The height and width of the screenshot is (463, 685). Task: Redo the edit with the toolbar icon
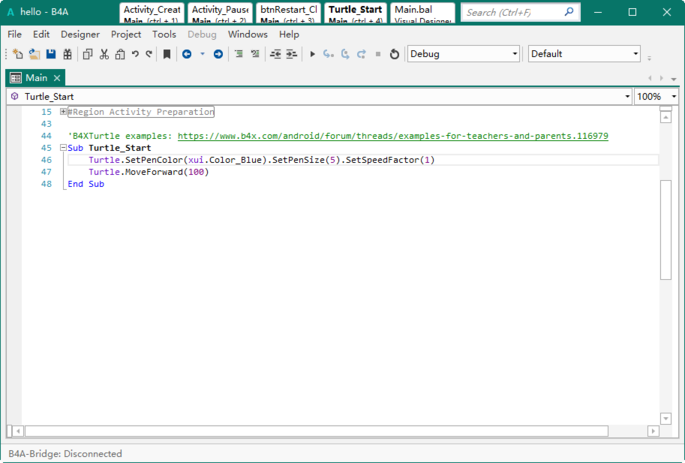point(149,54)
